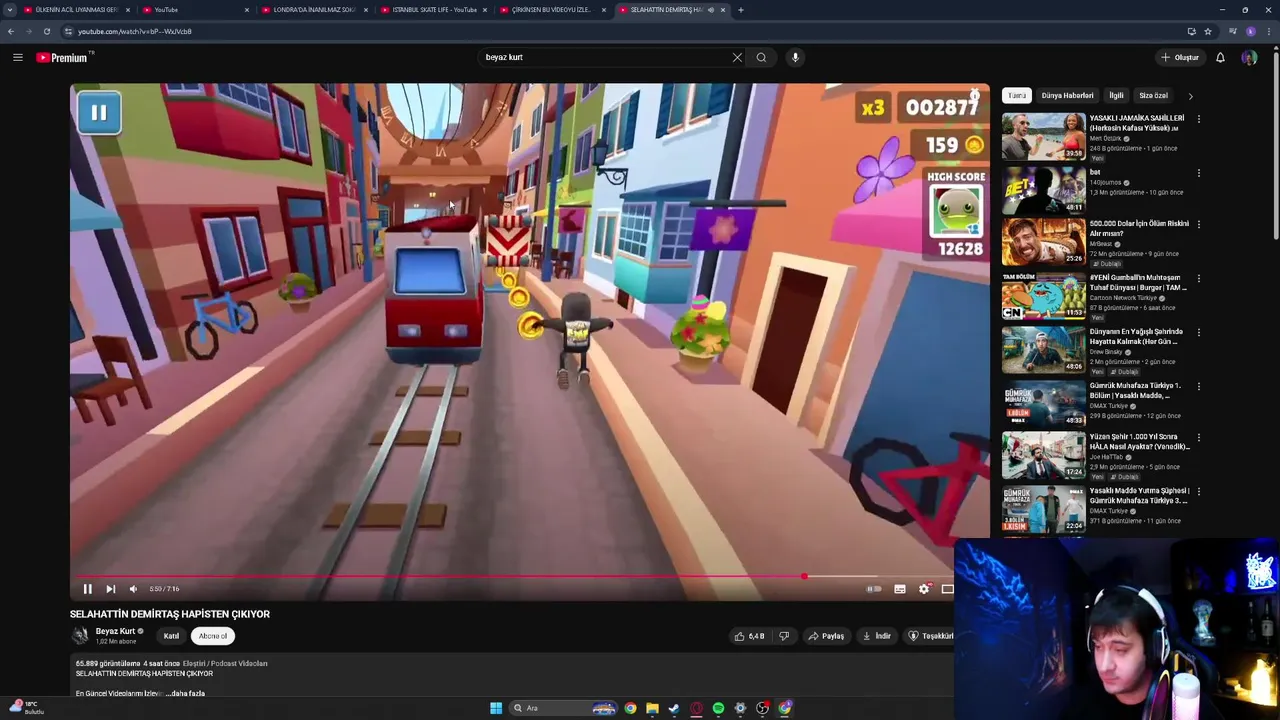Select the Size özel filter chip
This screenshot has width=1280, height=720.
1153,96
